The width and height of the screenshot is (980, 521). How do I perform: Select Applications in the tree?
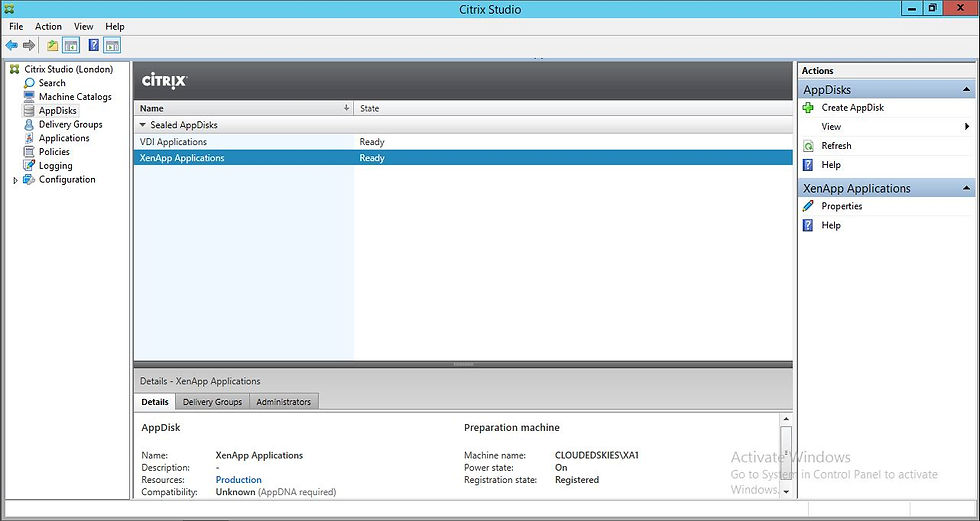[x=64, y=138]
